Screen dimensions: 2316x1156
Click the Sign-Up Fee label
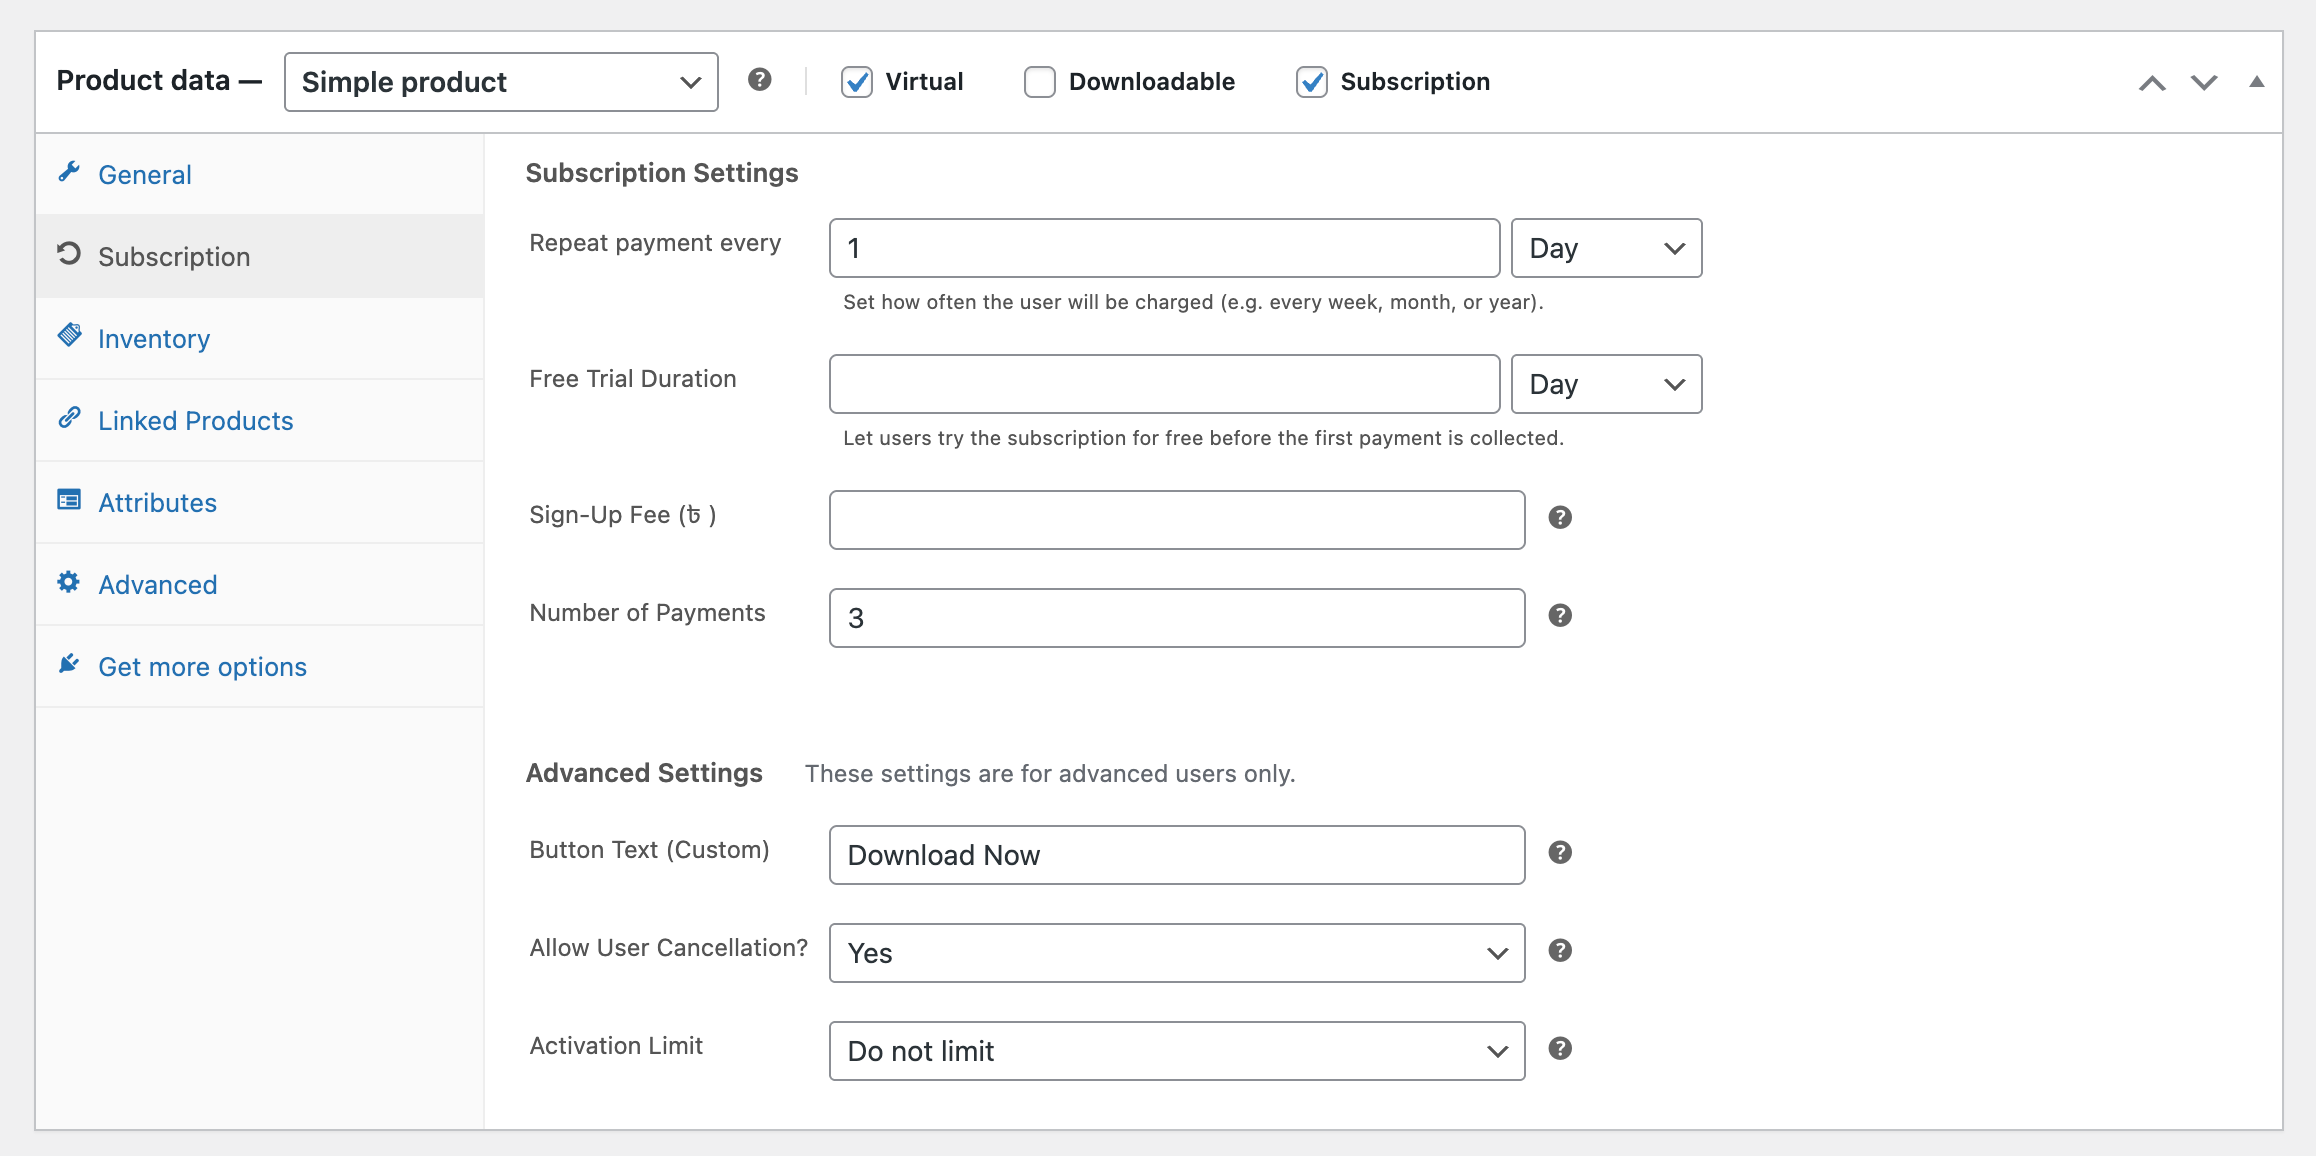(x=623, y=515)
